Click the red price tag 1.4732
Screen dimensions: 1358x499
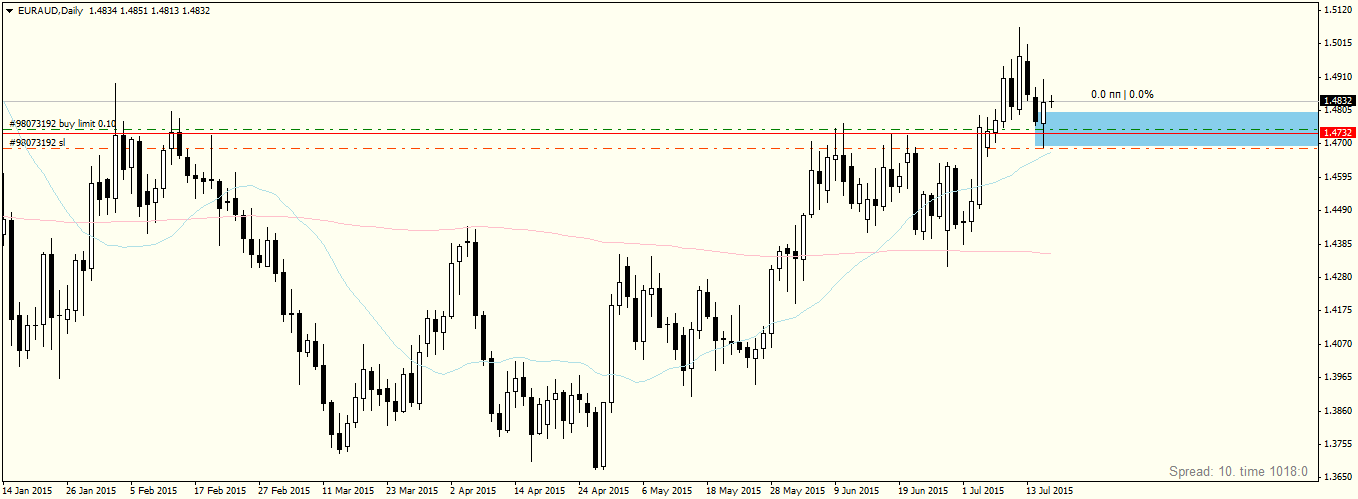click(1337, 132)
